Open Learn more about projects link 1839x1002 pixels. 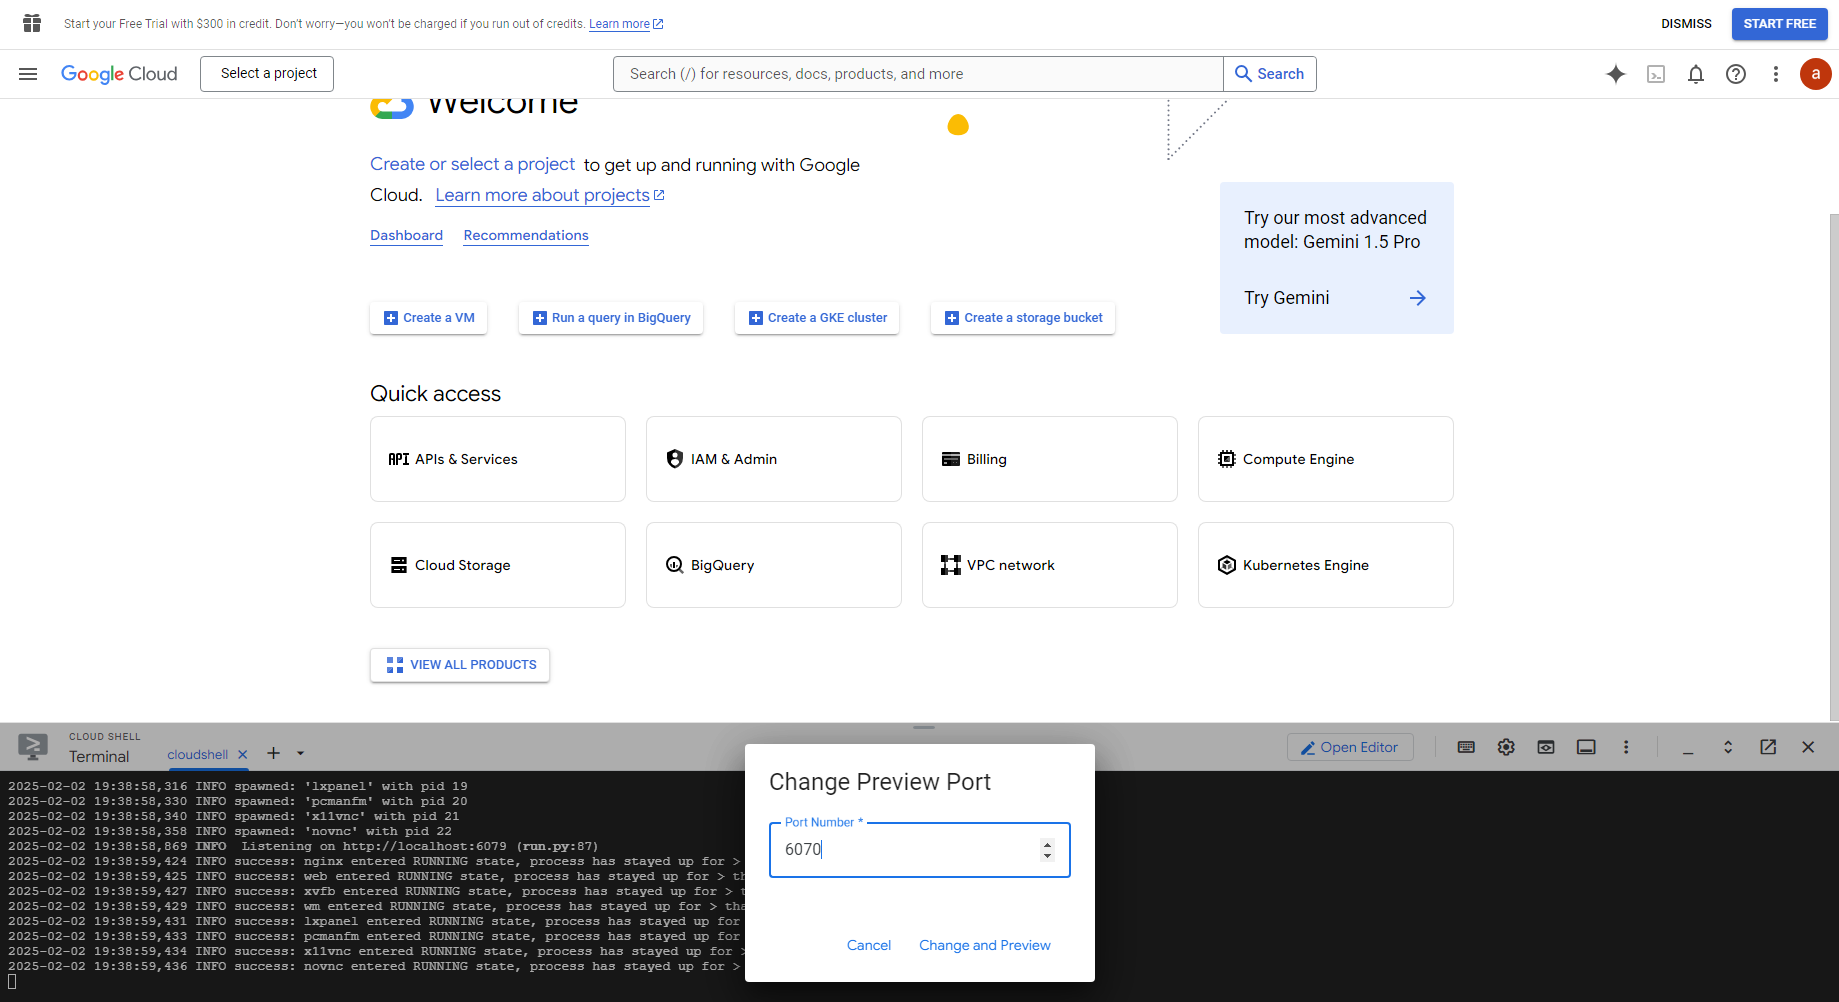click(550, 195)
